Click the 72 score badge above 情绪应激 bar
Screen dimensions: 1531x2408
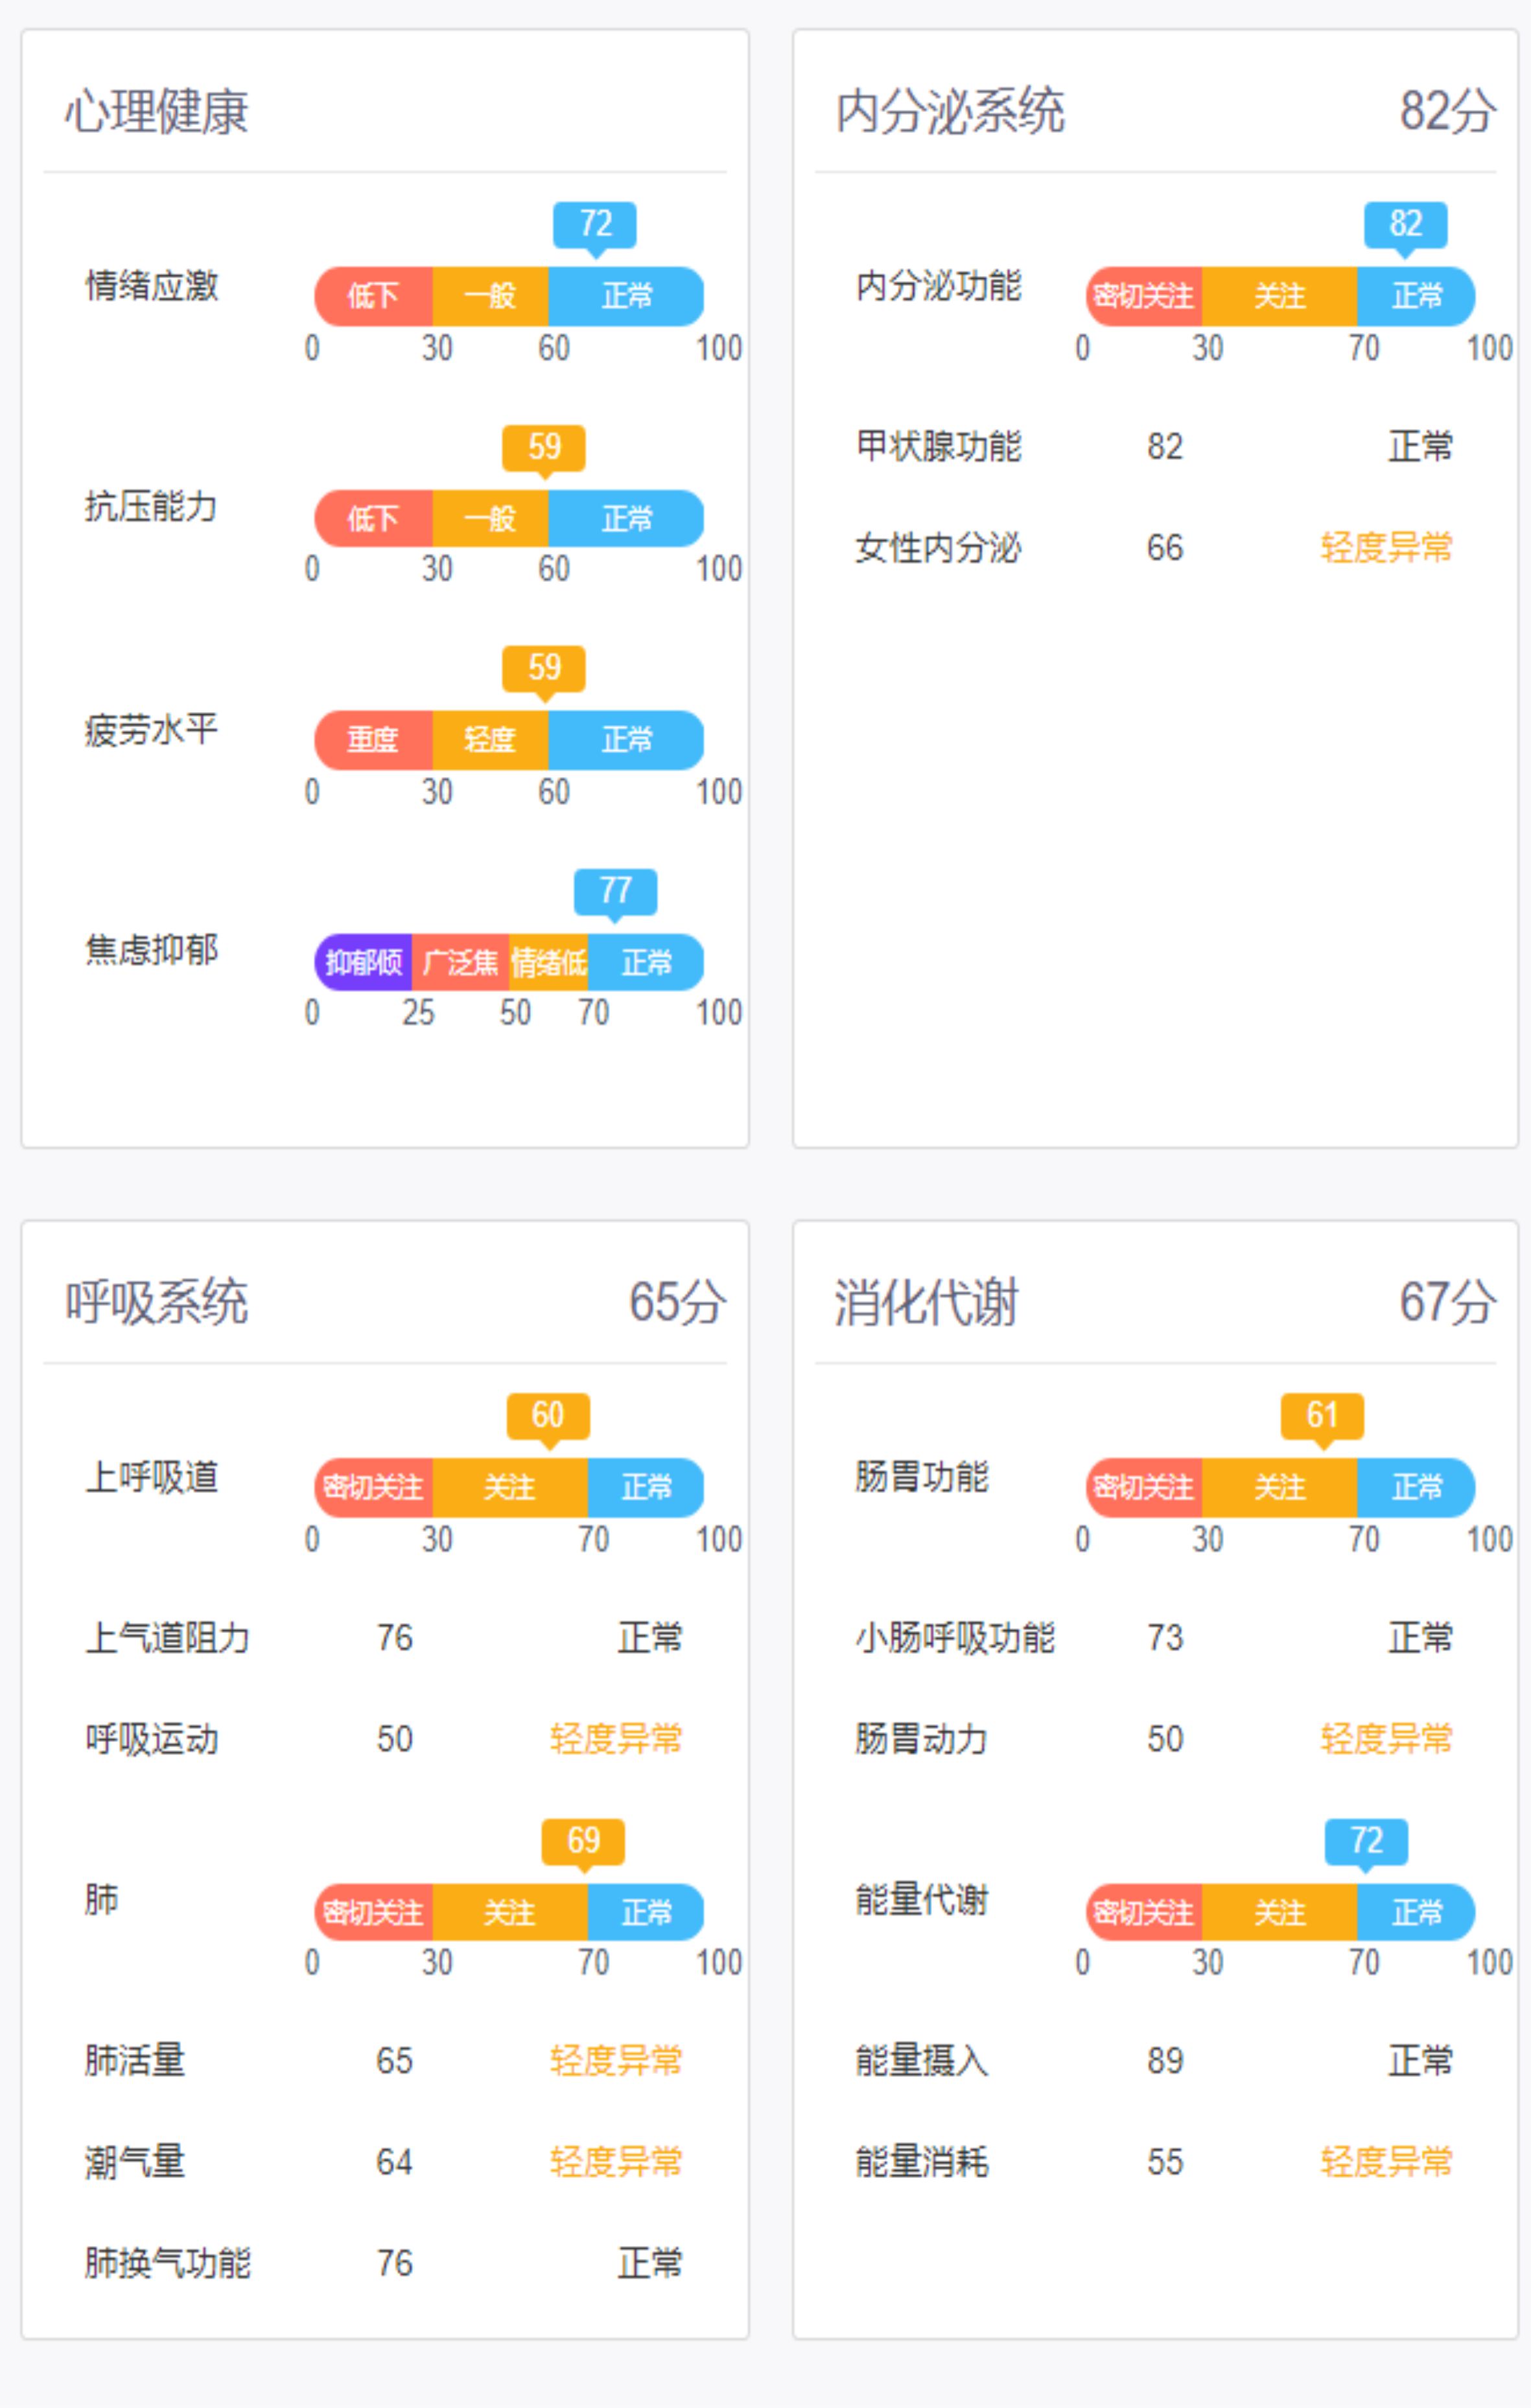point(594,224)
